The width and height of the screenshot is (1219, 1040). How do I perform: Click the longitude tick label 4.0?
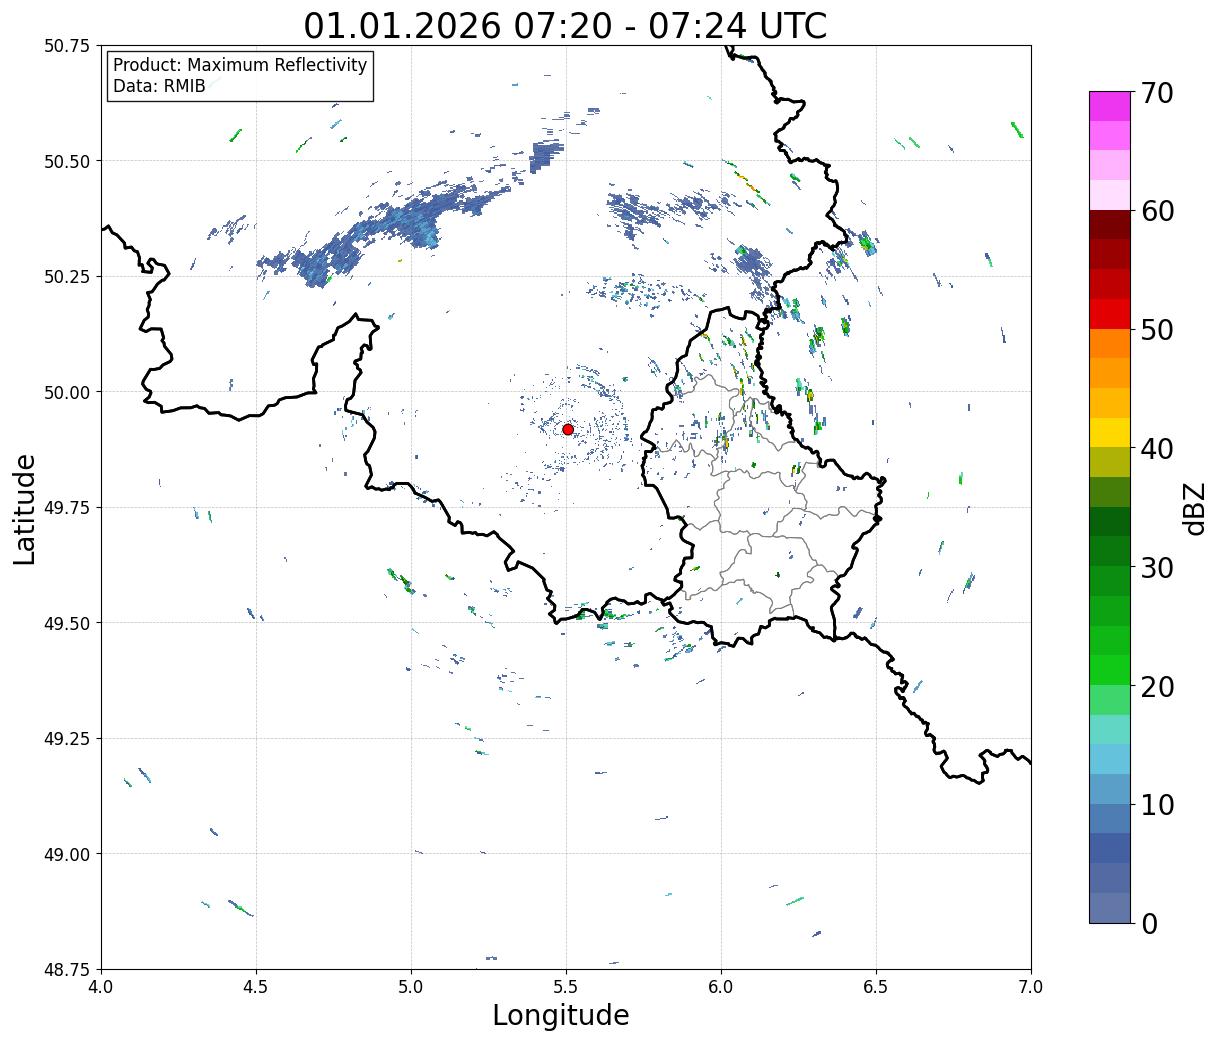101,987
